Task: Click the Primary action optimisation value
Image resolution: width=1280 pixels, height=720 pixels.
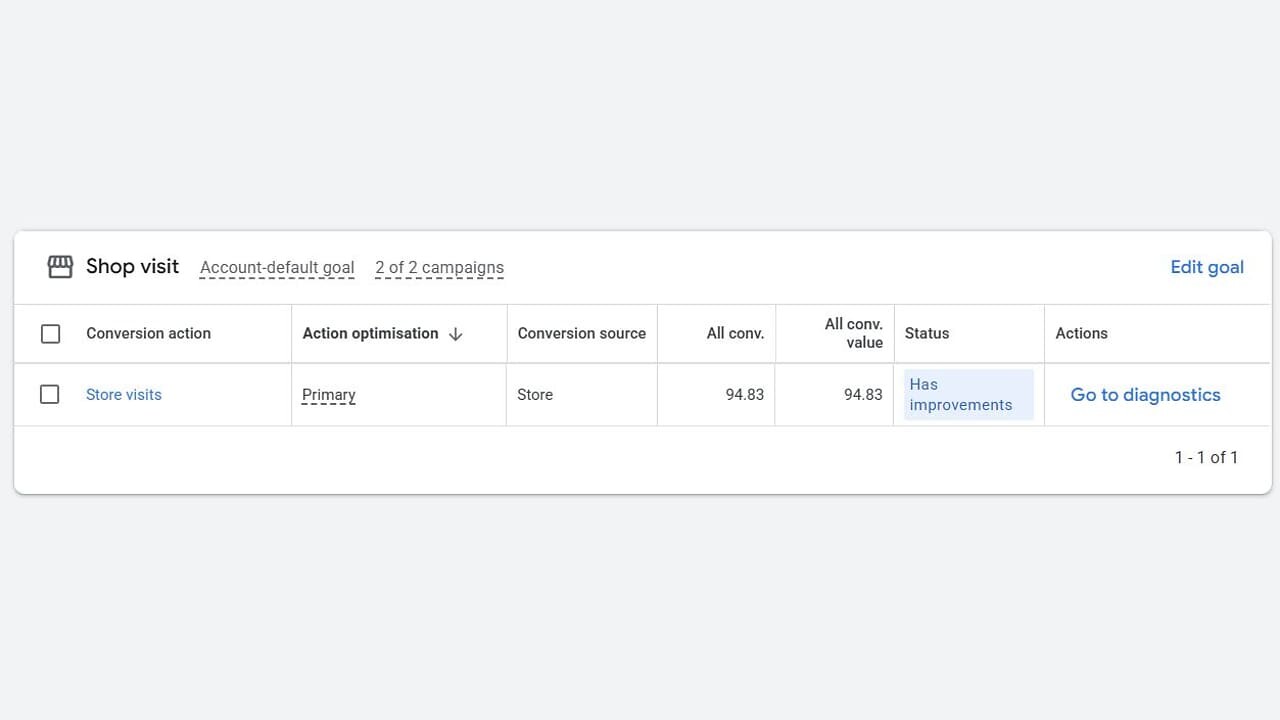Action: tap(329, 395)
